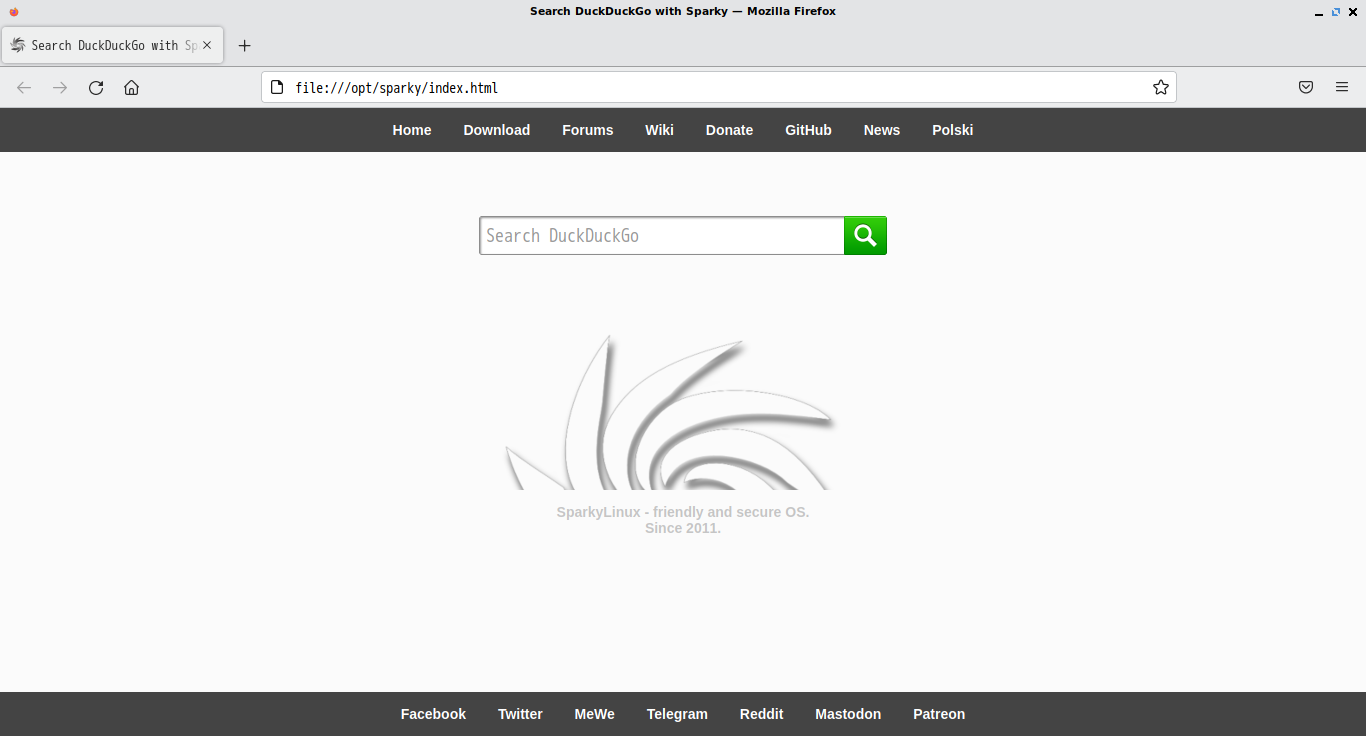Screen dimensions: 1366x736
Task: Open the Home link in the top navigation
Action: click(412, 130)
